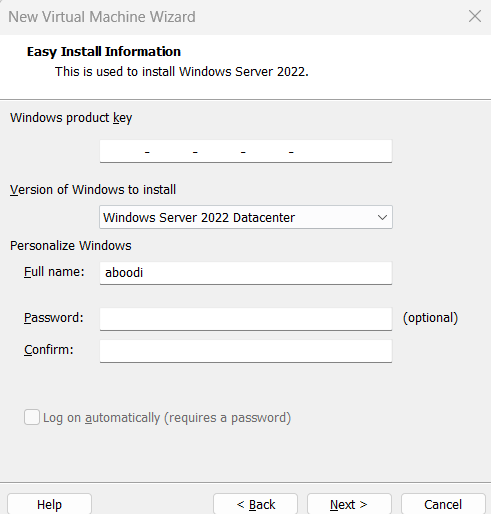Close the New Virtual Machine Wizard dialog
This screenshot has height=514, width=491.
(x=475, y=16)
